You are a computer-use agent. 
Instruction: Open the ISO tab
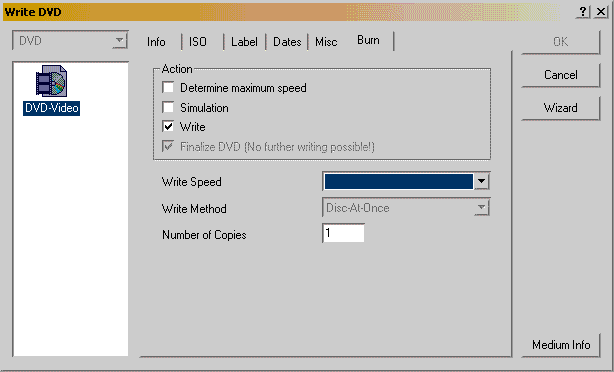pyautogui.click(x=198, y=42)
